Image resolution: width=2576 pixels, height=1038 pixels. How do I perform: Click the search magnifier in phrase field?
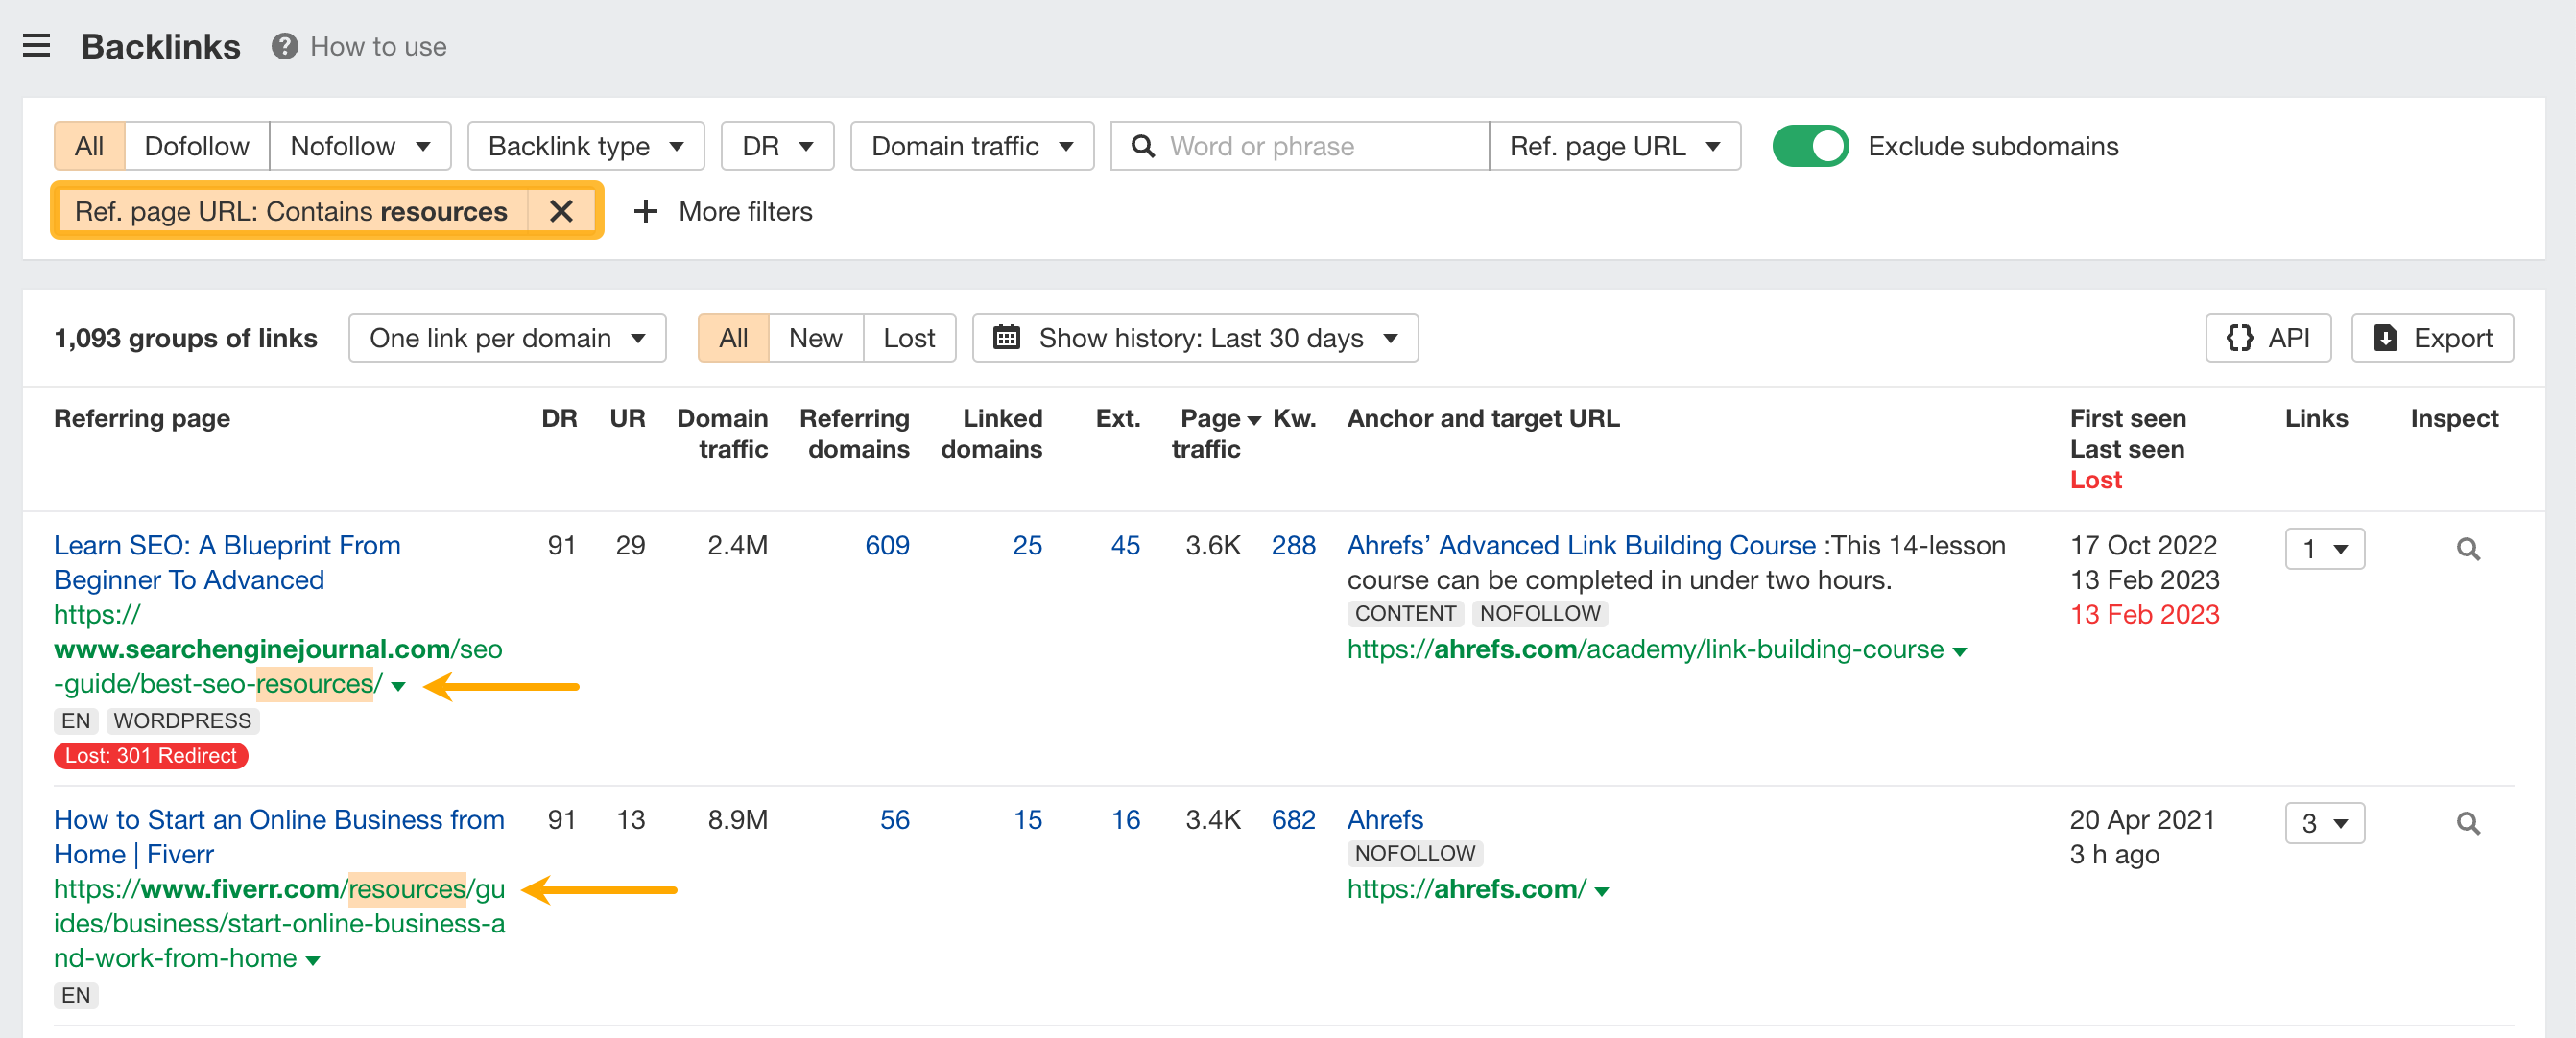click(1142, 146)
